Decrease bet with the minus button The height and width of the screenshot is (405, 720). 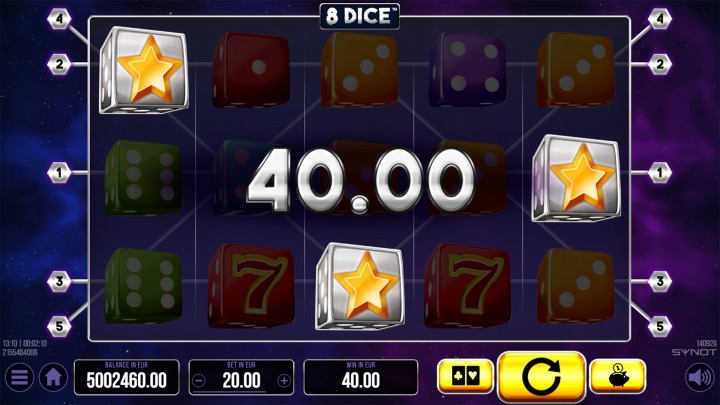pyautogui.click(x=199, y=380)
